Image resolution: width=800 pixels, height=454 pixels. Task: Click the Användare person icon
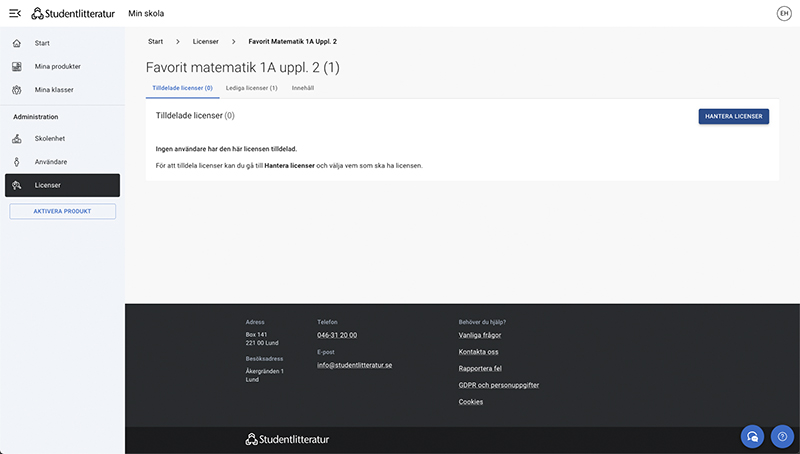[17, 162]
